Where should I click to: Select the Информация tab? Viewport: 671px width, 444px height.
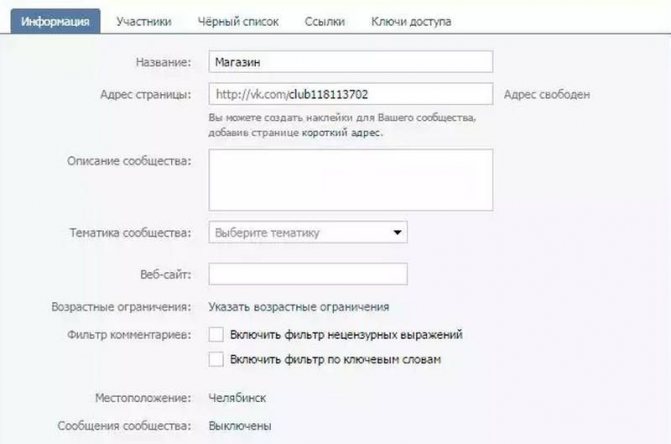pos(56,21)
